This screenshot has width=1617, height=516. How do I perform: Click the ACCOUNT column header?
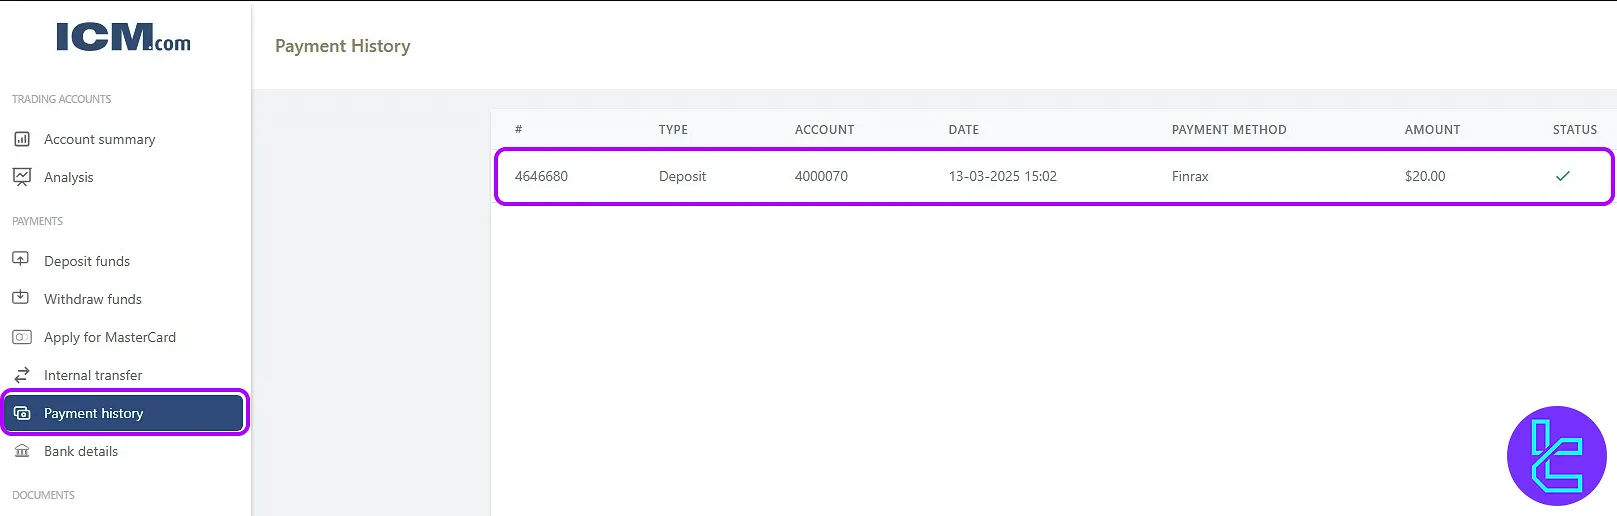(x=824, y=130)
